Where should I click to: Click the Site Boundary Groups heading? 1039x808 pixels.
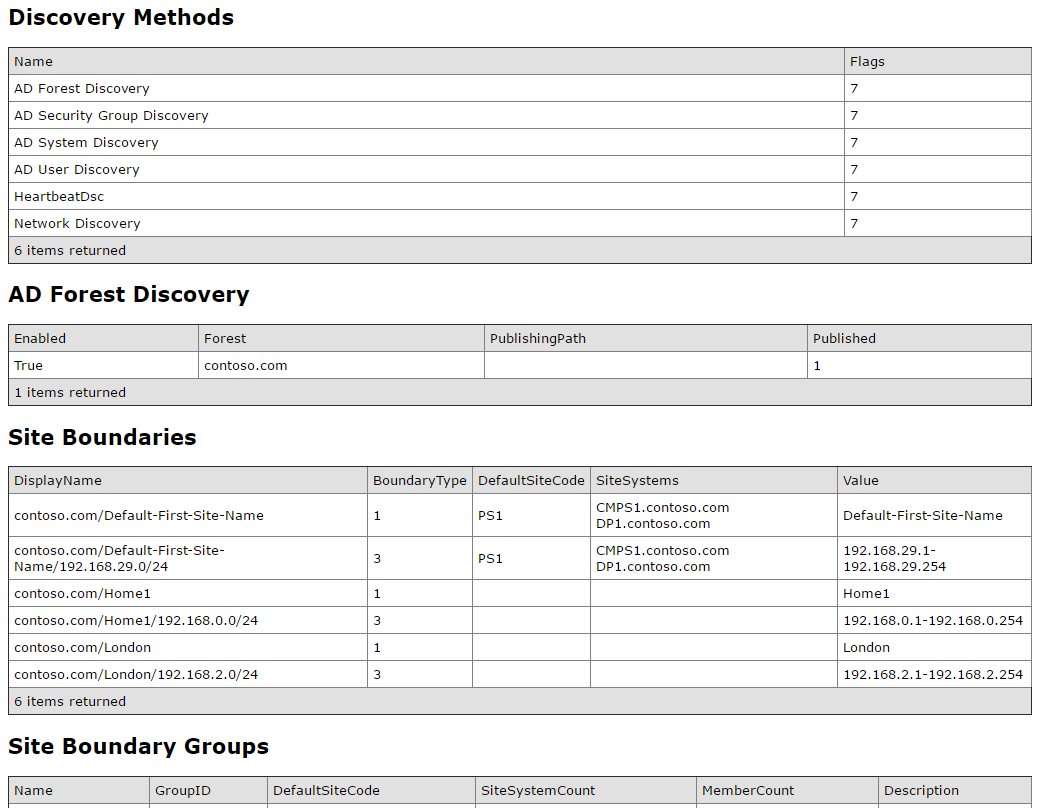(x=138, y=746)
